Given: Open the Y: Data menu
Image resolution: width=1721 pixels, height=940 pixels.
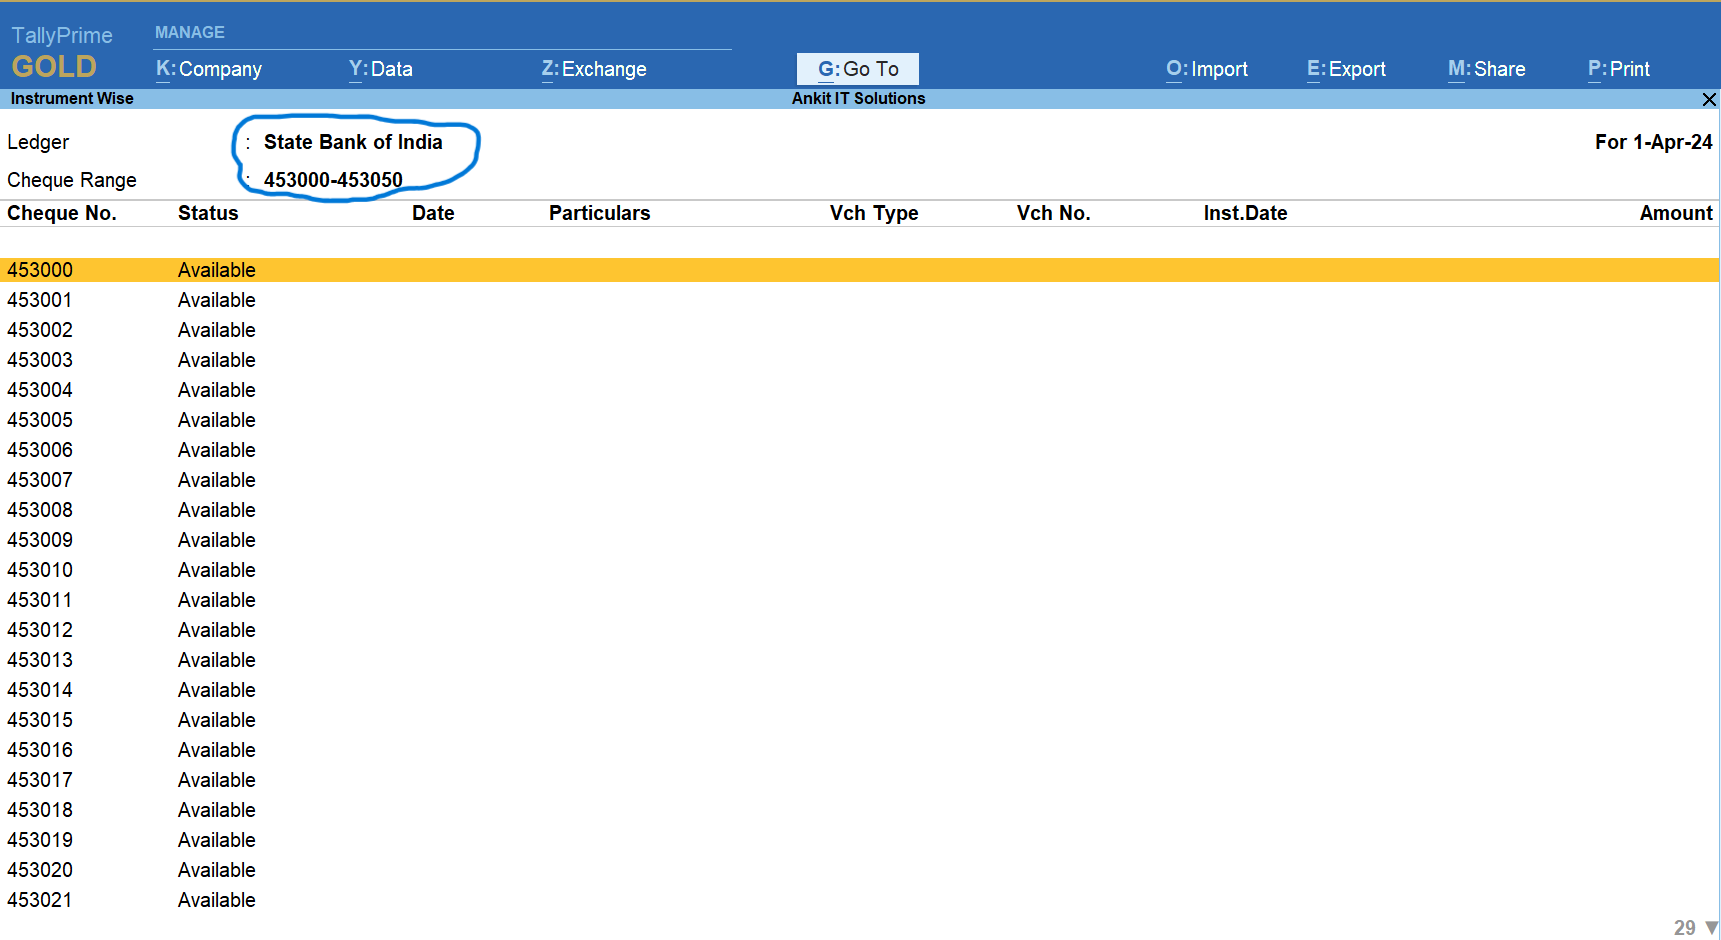Looking at the screenshot, I should [380, 69].
